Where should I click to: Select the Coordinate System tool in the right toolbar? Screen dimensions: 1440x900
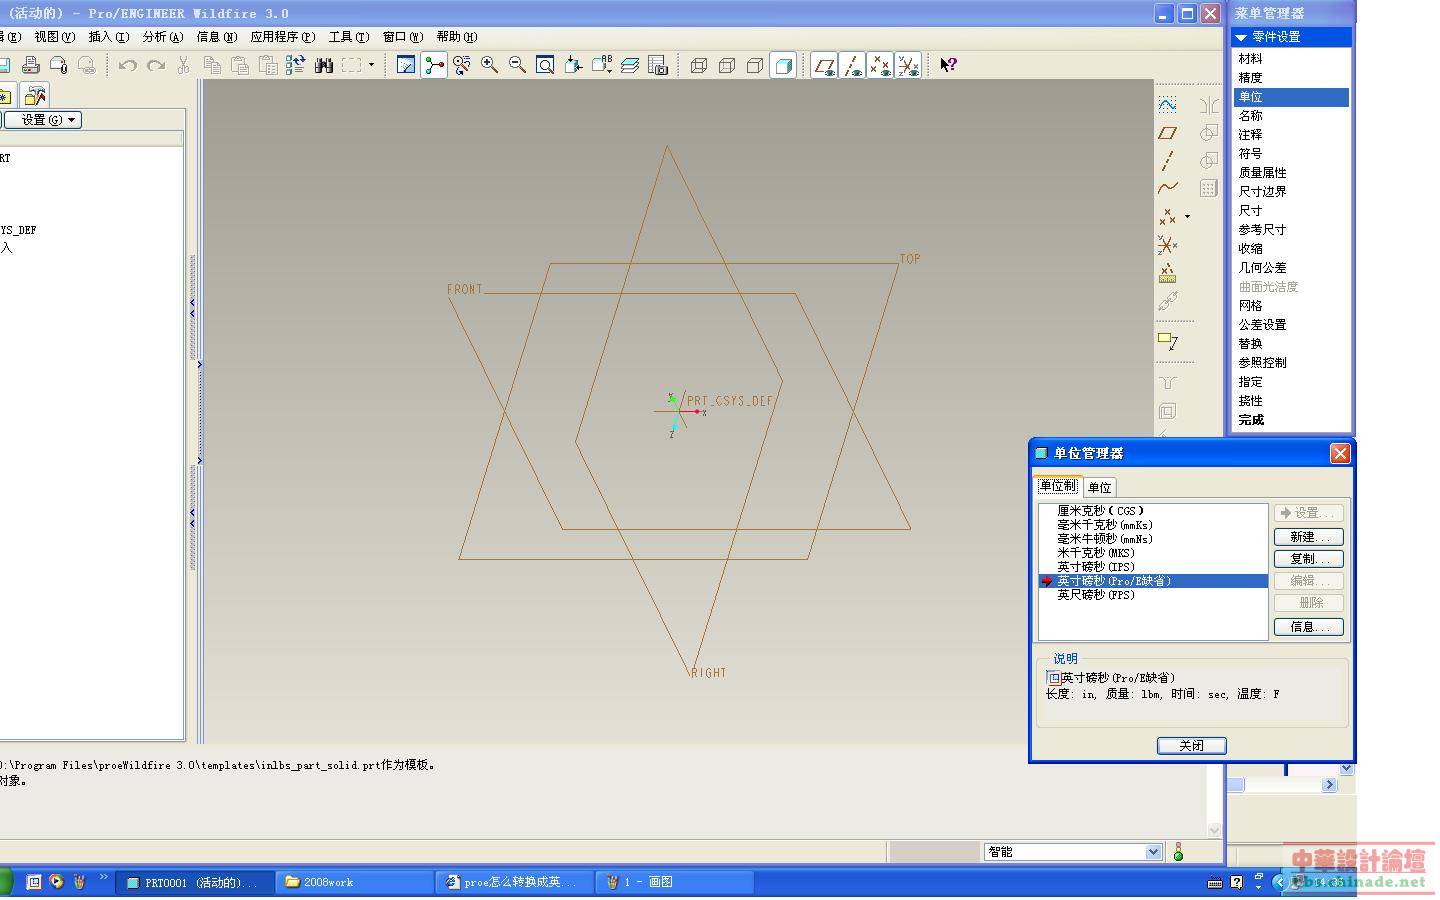(x=1167, y=244)
